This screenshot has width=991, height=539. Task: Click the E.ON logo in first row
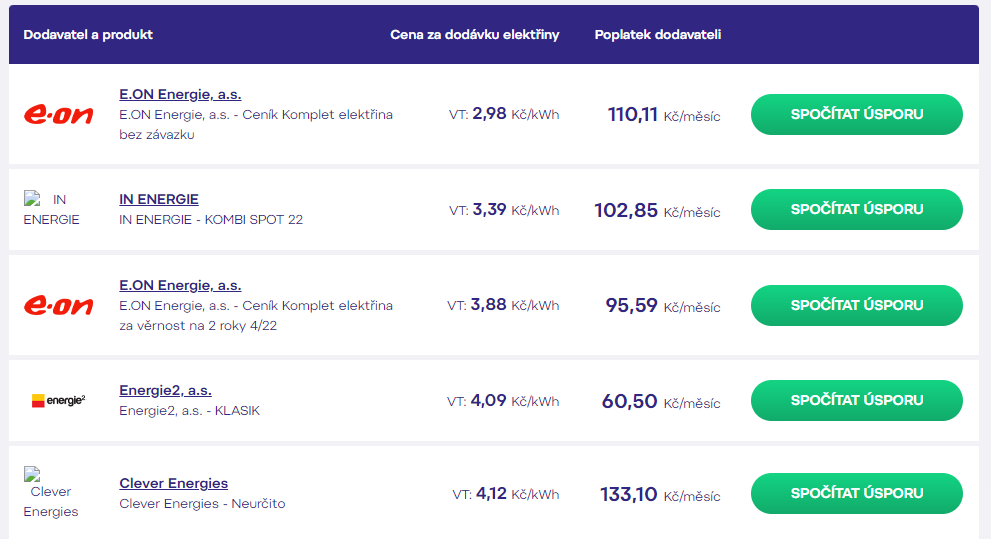(x=58, y=114)
